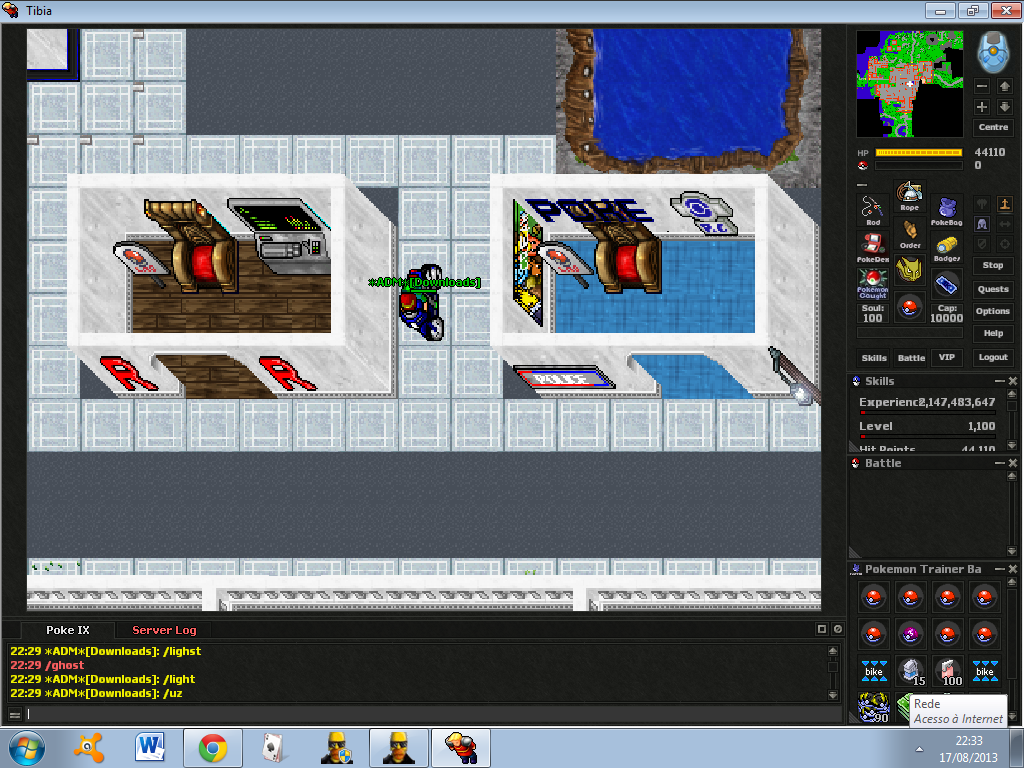The image size is (1024, 768).
Task: Minimize the Battle panel
Action: click(999, 463)
